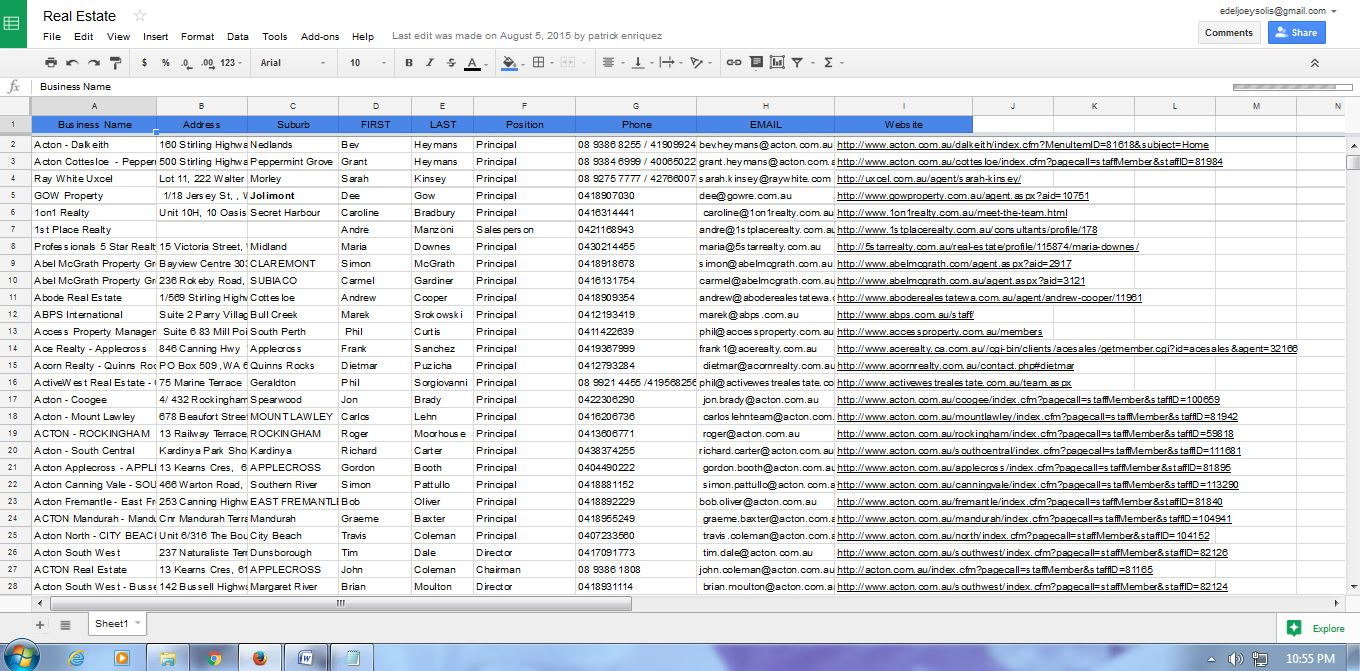Click the Explore button
The width and height of the screenshot is (1360, 671).
click(x=1315, y=628)
